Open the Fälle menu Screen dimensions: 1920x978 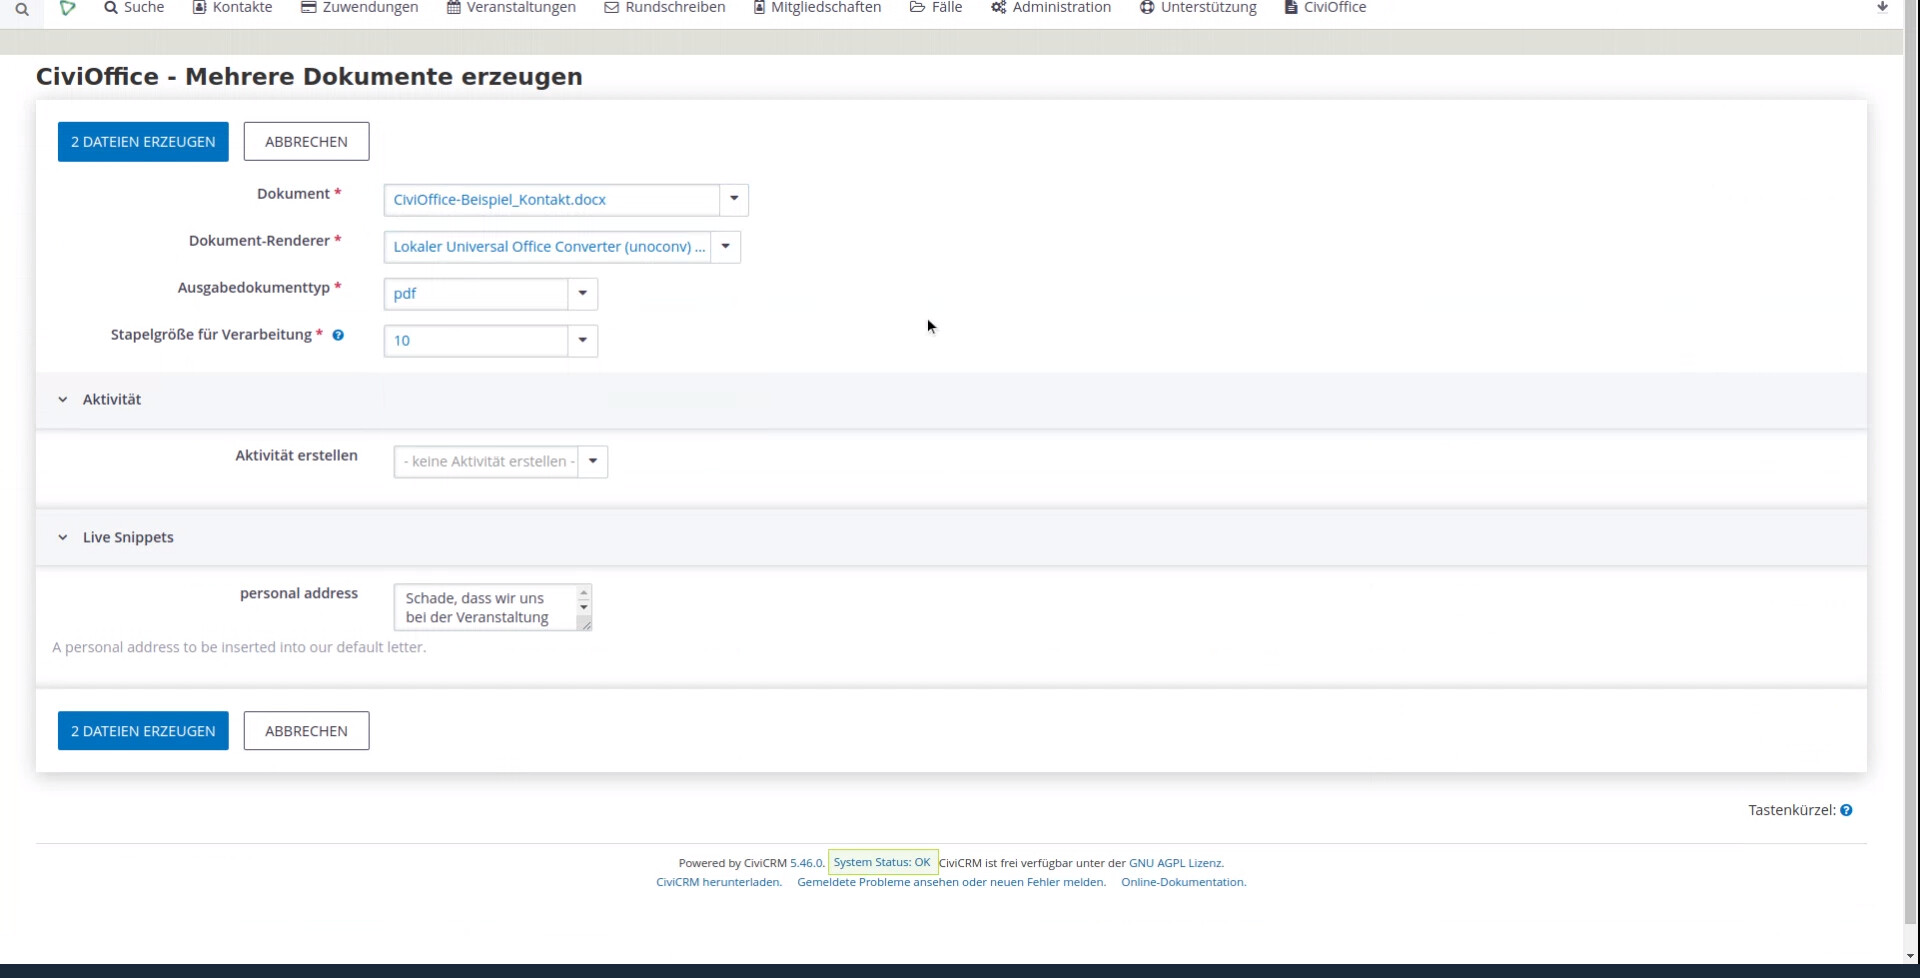pyautogui.click(x=936, y=8)
